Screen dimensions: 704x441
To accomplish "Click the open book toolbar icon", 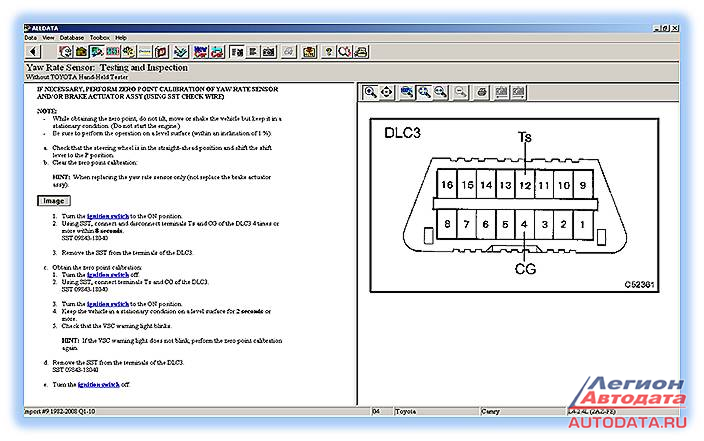I will click(161, 52).
